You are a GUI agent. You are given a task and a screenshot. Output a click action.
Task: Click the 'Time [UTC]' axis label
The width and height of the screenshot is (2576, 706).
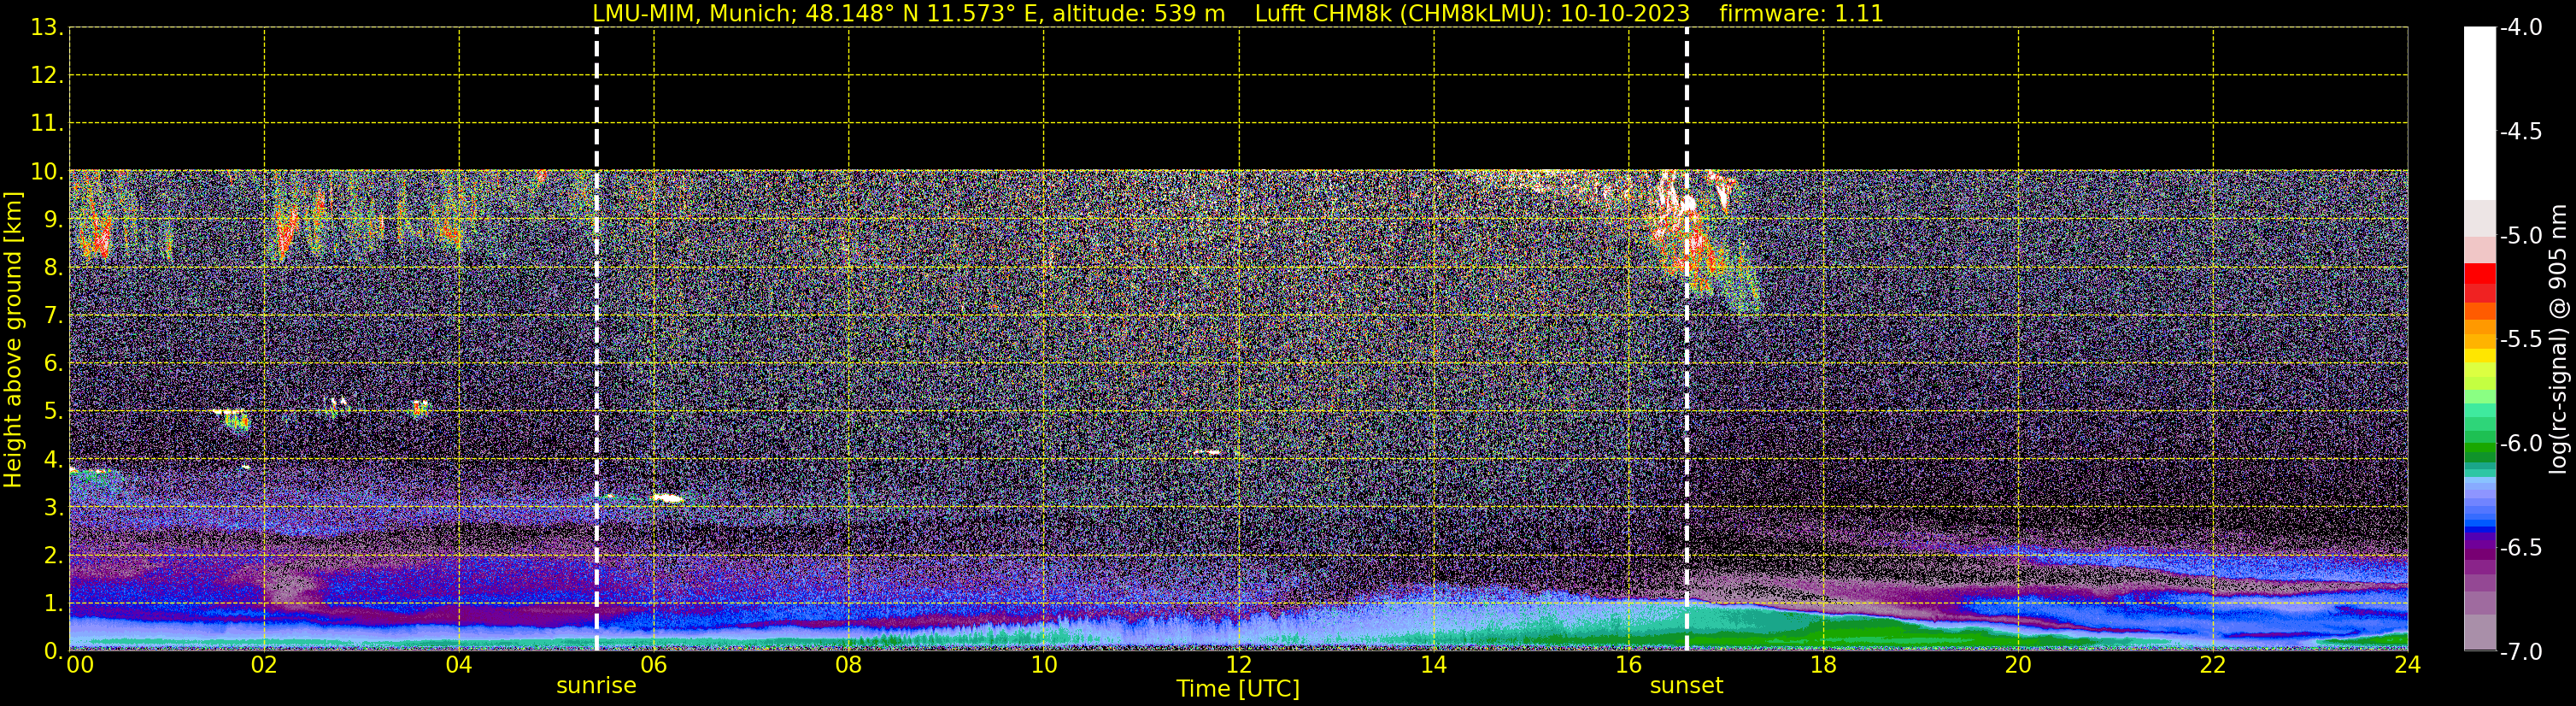point(1238,689)
